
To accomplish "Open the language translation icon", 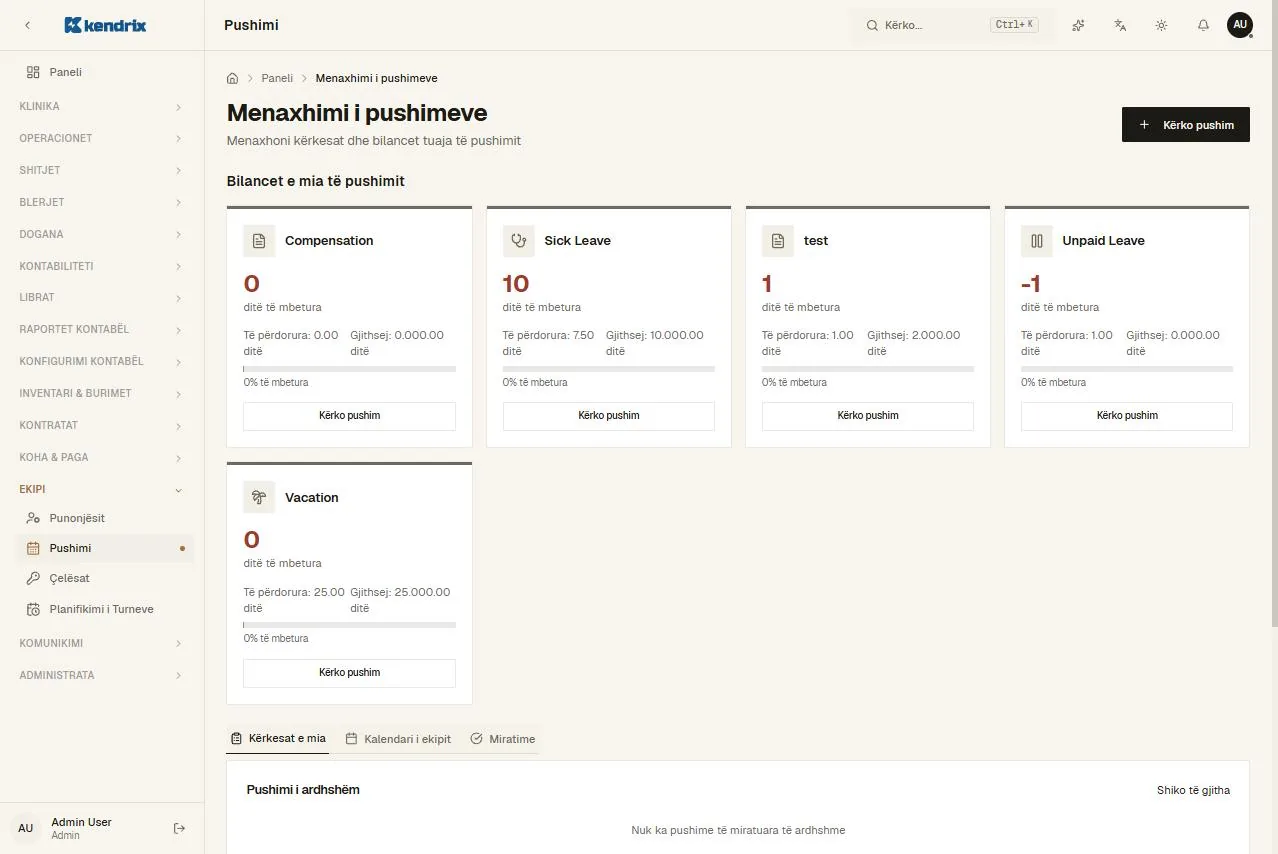I will pyautogui.click(x=1120, y=25).
